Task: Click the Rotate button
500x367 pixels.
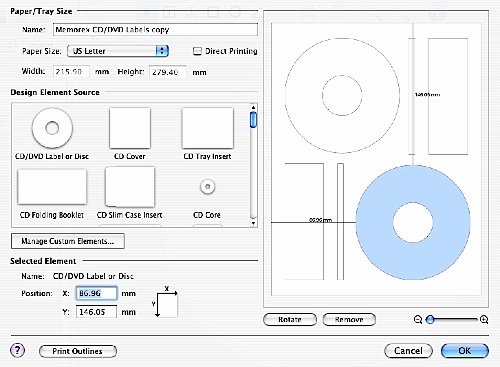Action: [x=290, y=319]
